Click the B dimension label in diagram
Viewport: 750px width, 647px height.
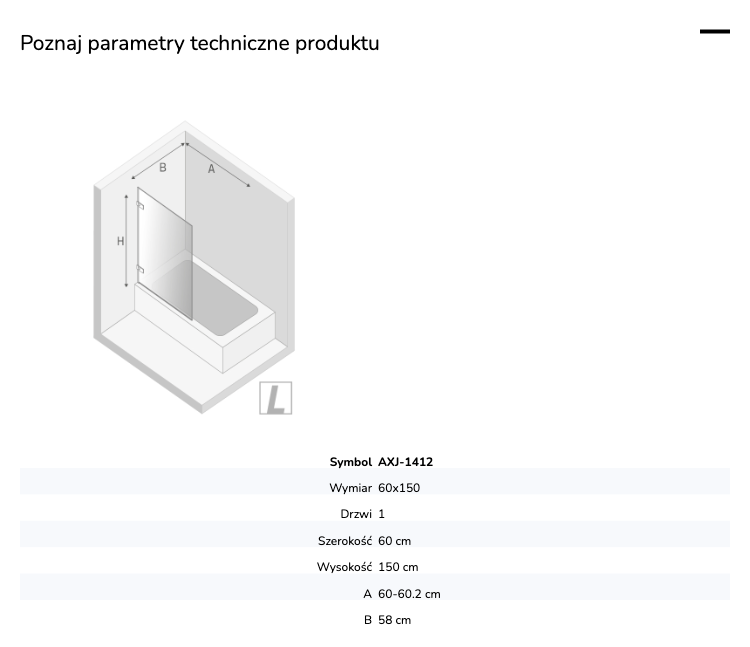[x=163, y=168]
